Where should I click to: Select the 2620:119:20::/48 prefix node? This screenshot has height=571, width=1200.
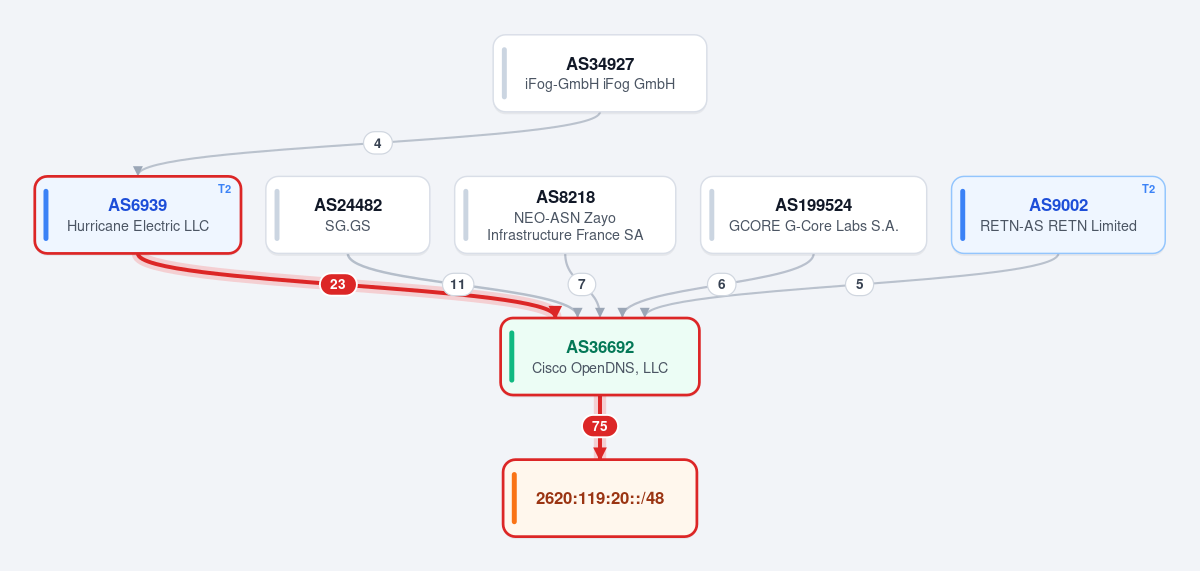pos(600,498)
